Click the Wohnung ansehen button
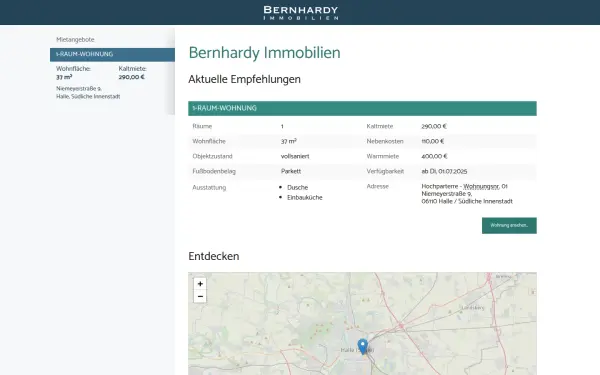The height and width of the screenshot is (375, 600). (x=509, y=225)
